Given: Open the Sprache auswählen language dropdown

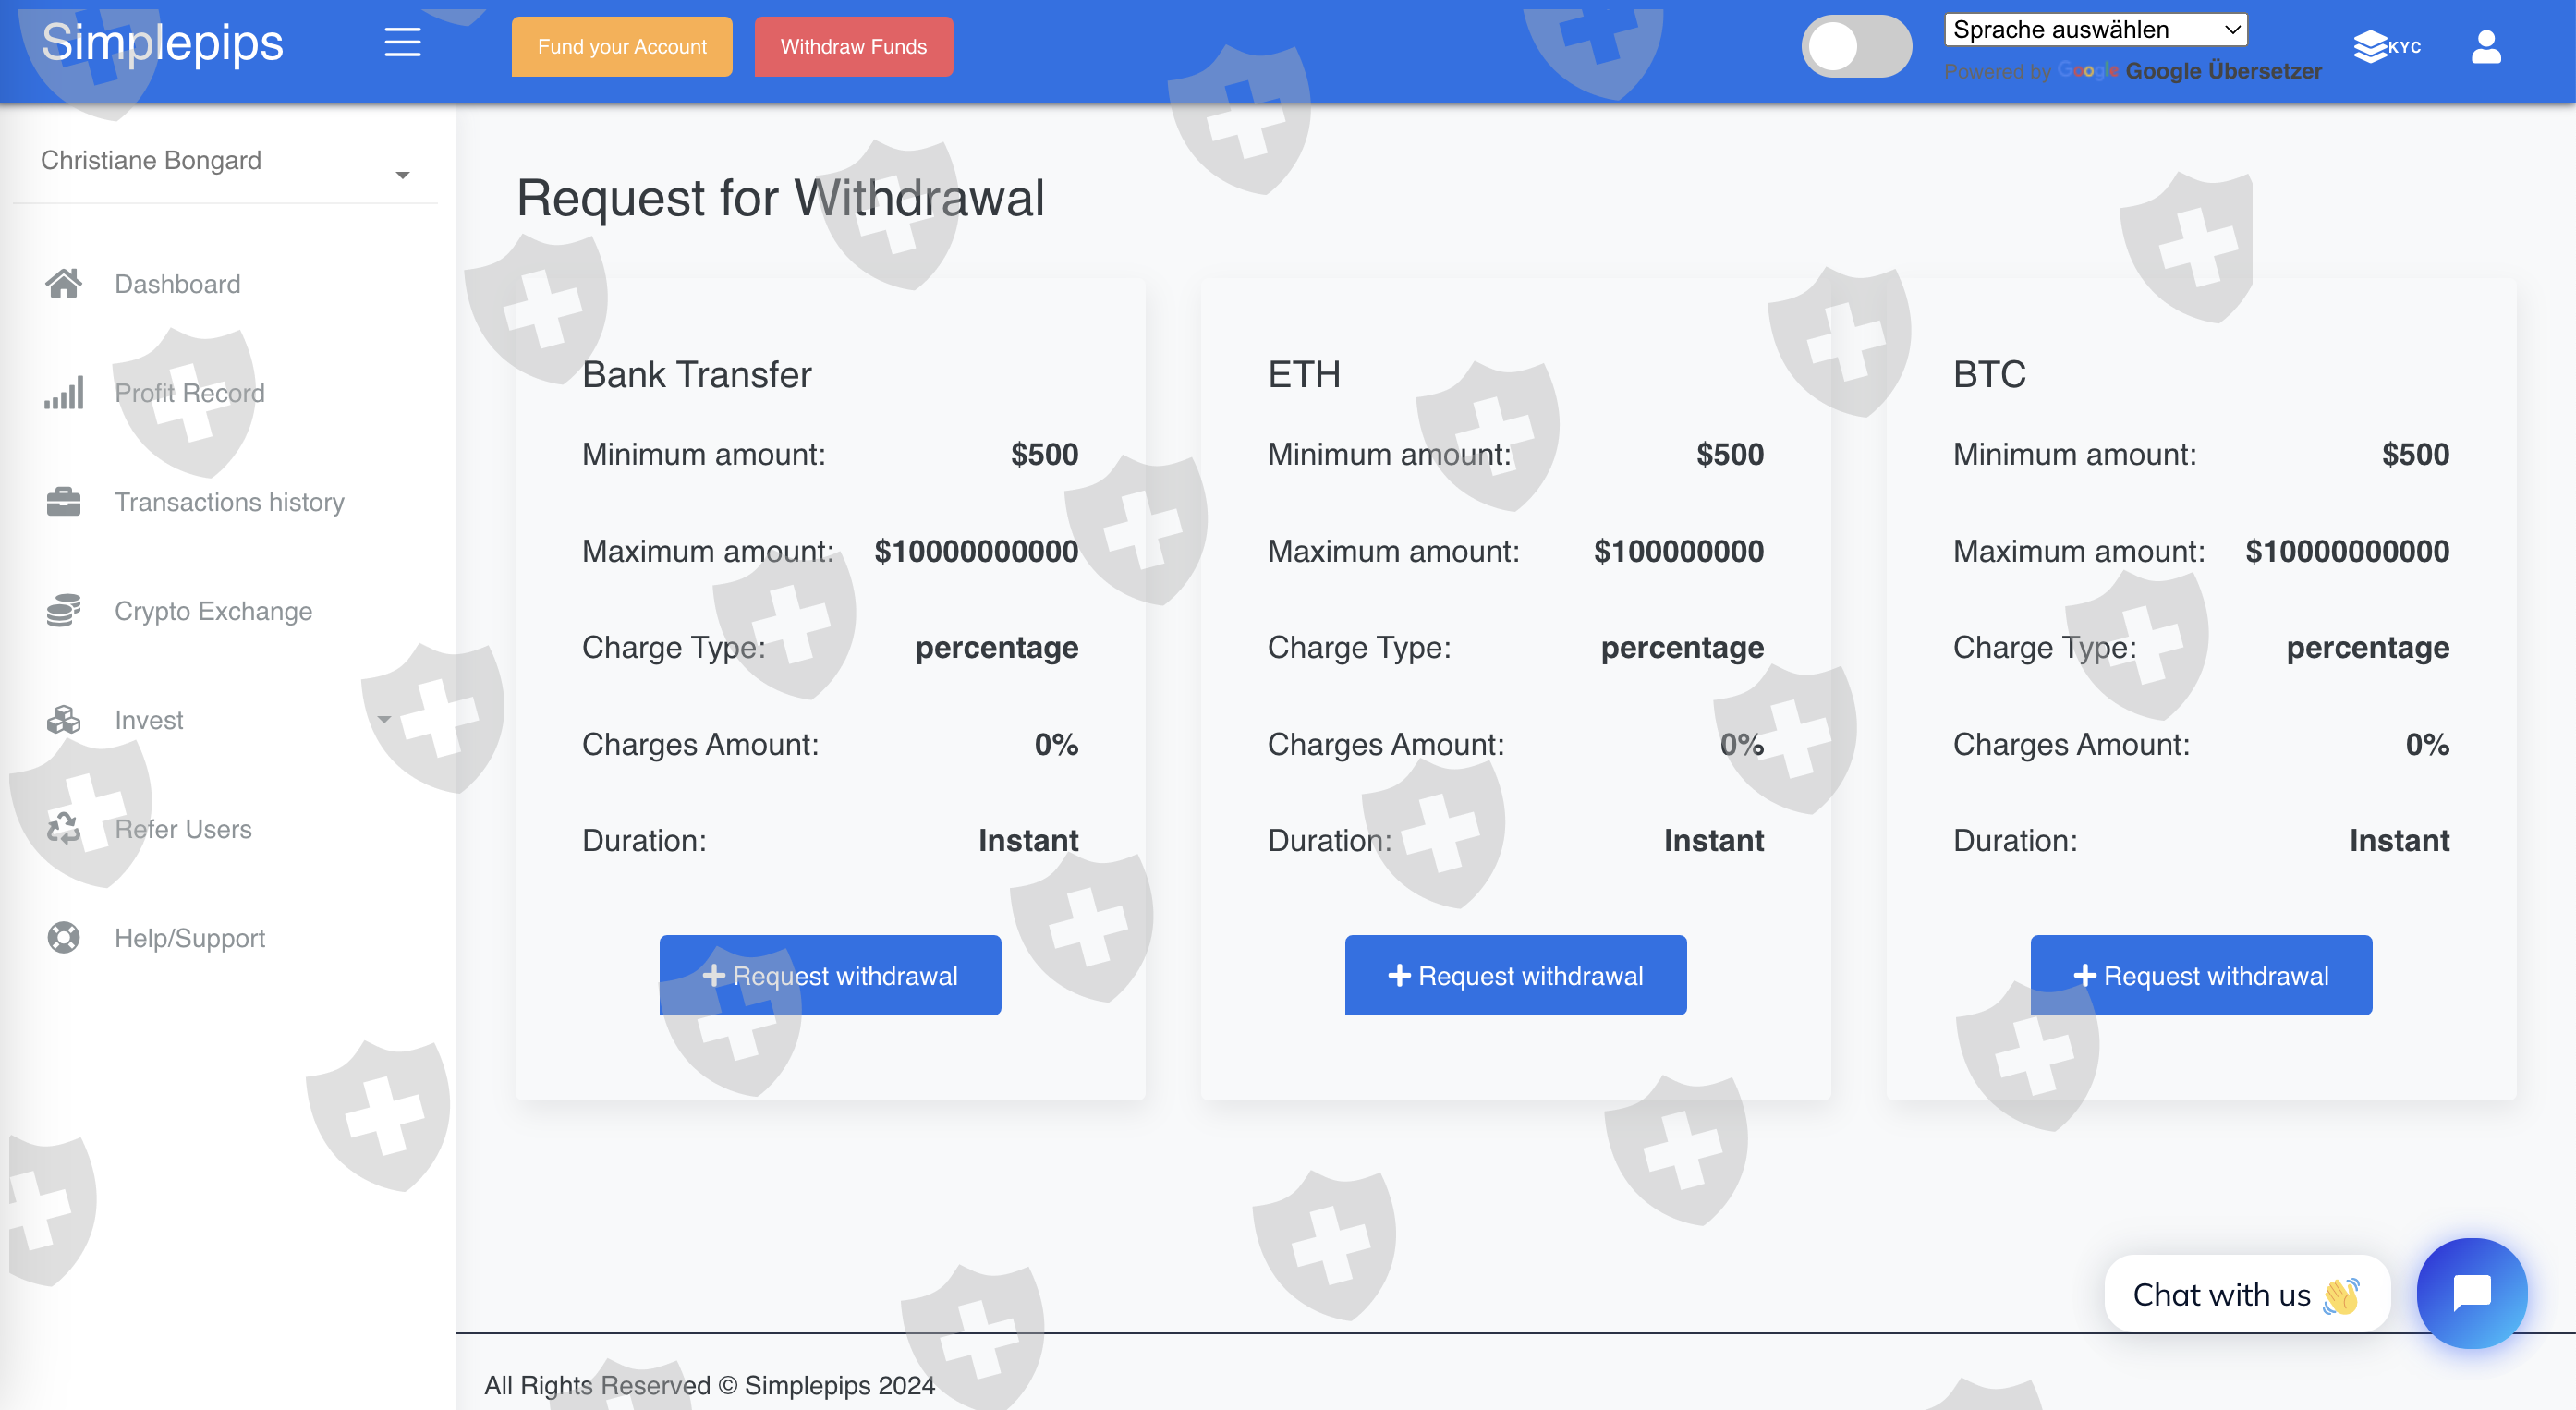Looking at the screenshot, I should pyautogui.click(x=2095, y=30).
